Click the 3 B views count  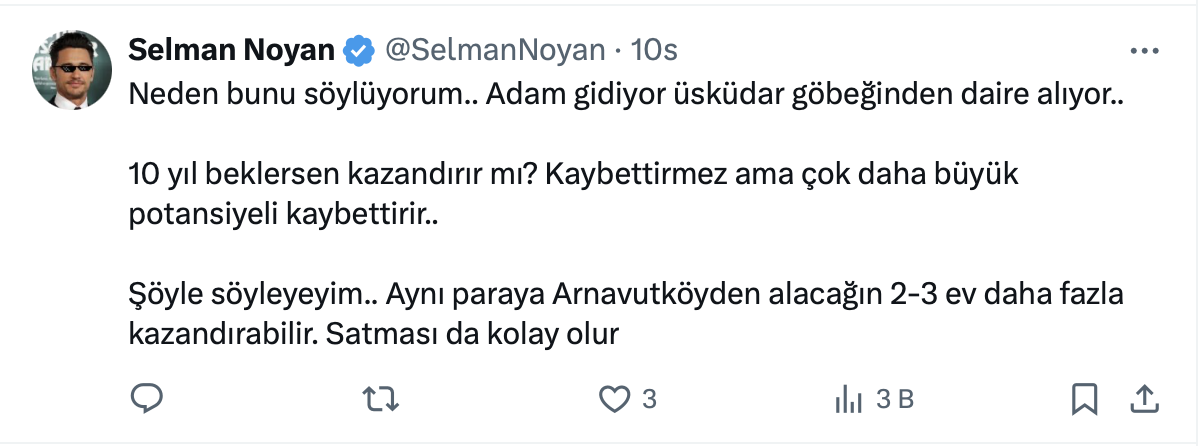(895, 399)
